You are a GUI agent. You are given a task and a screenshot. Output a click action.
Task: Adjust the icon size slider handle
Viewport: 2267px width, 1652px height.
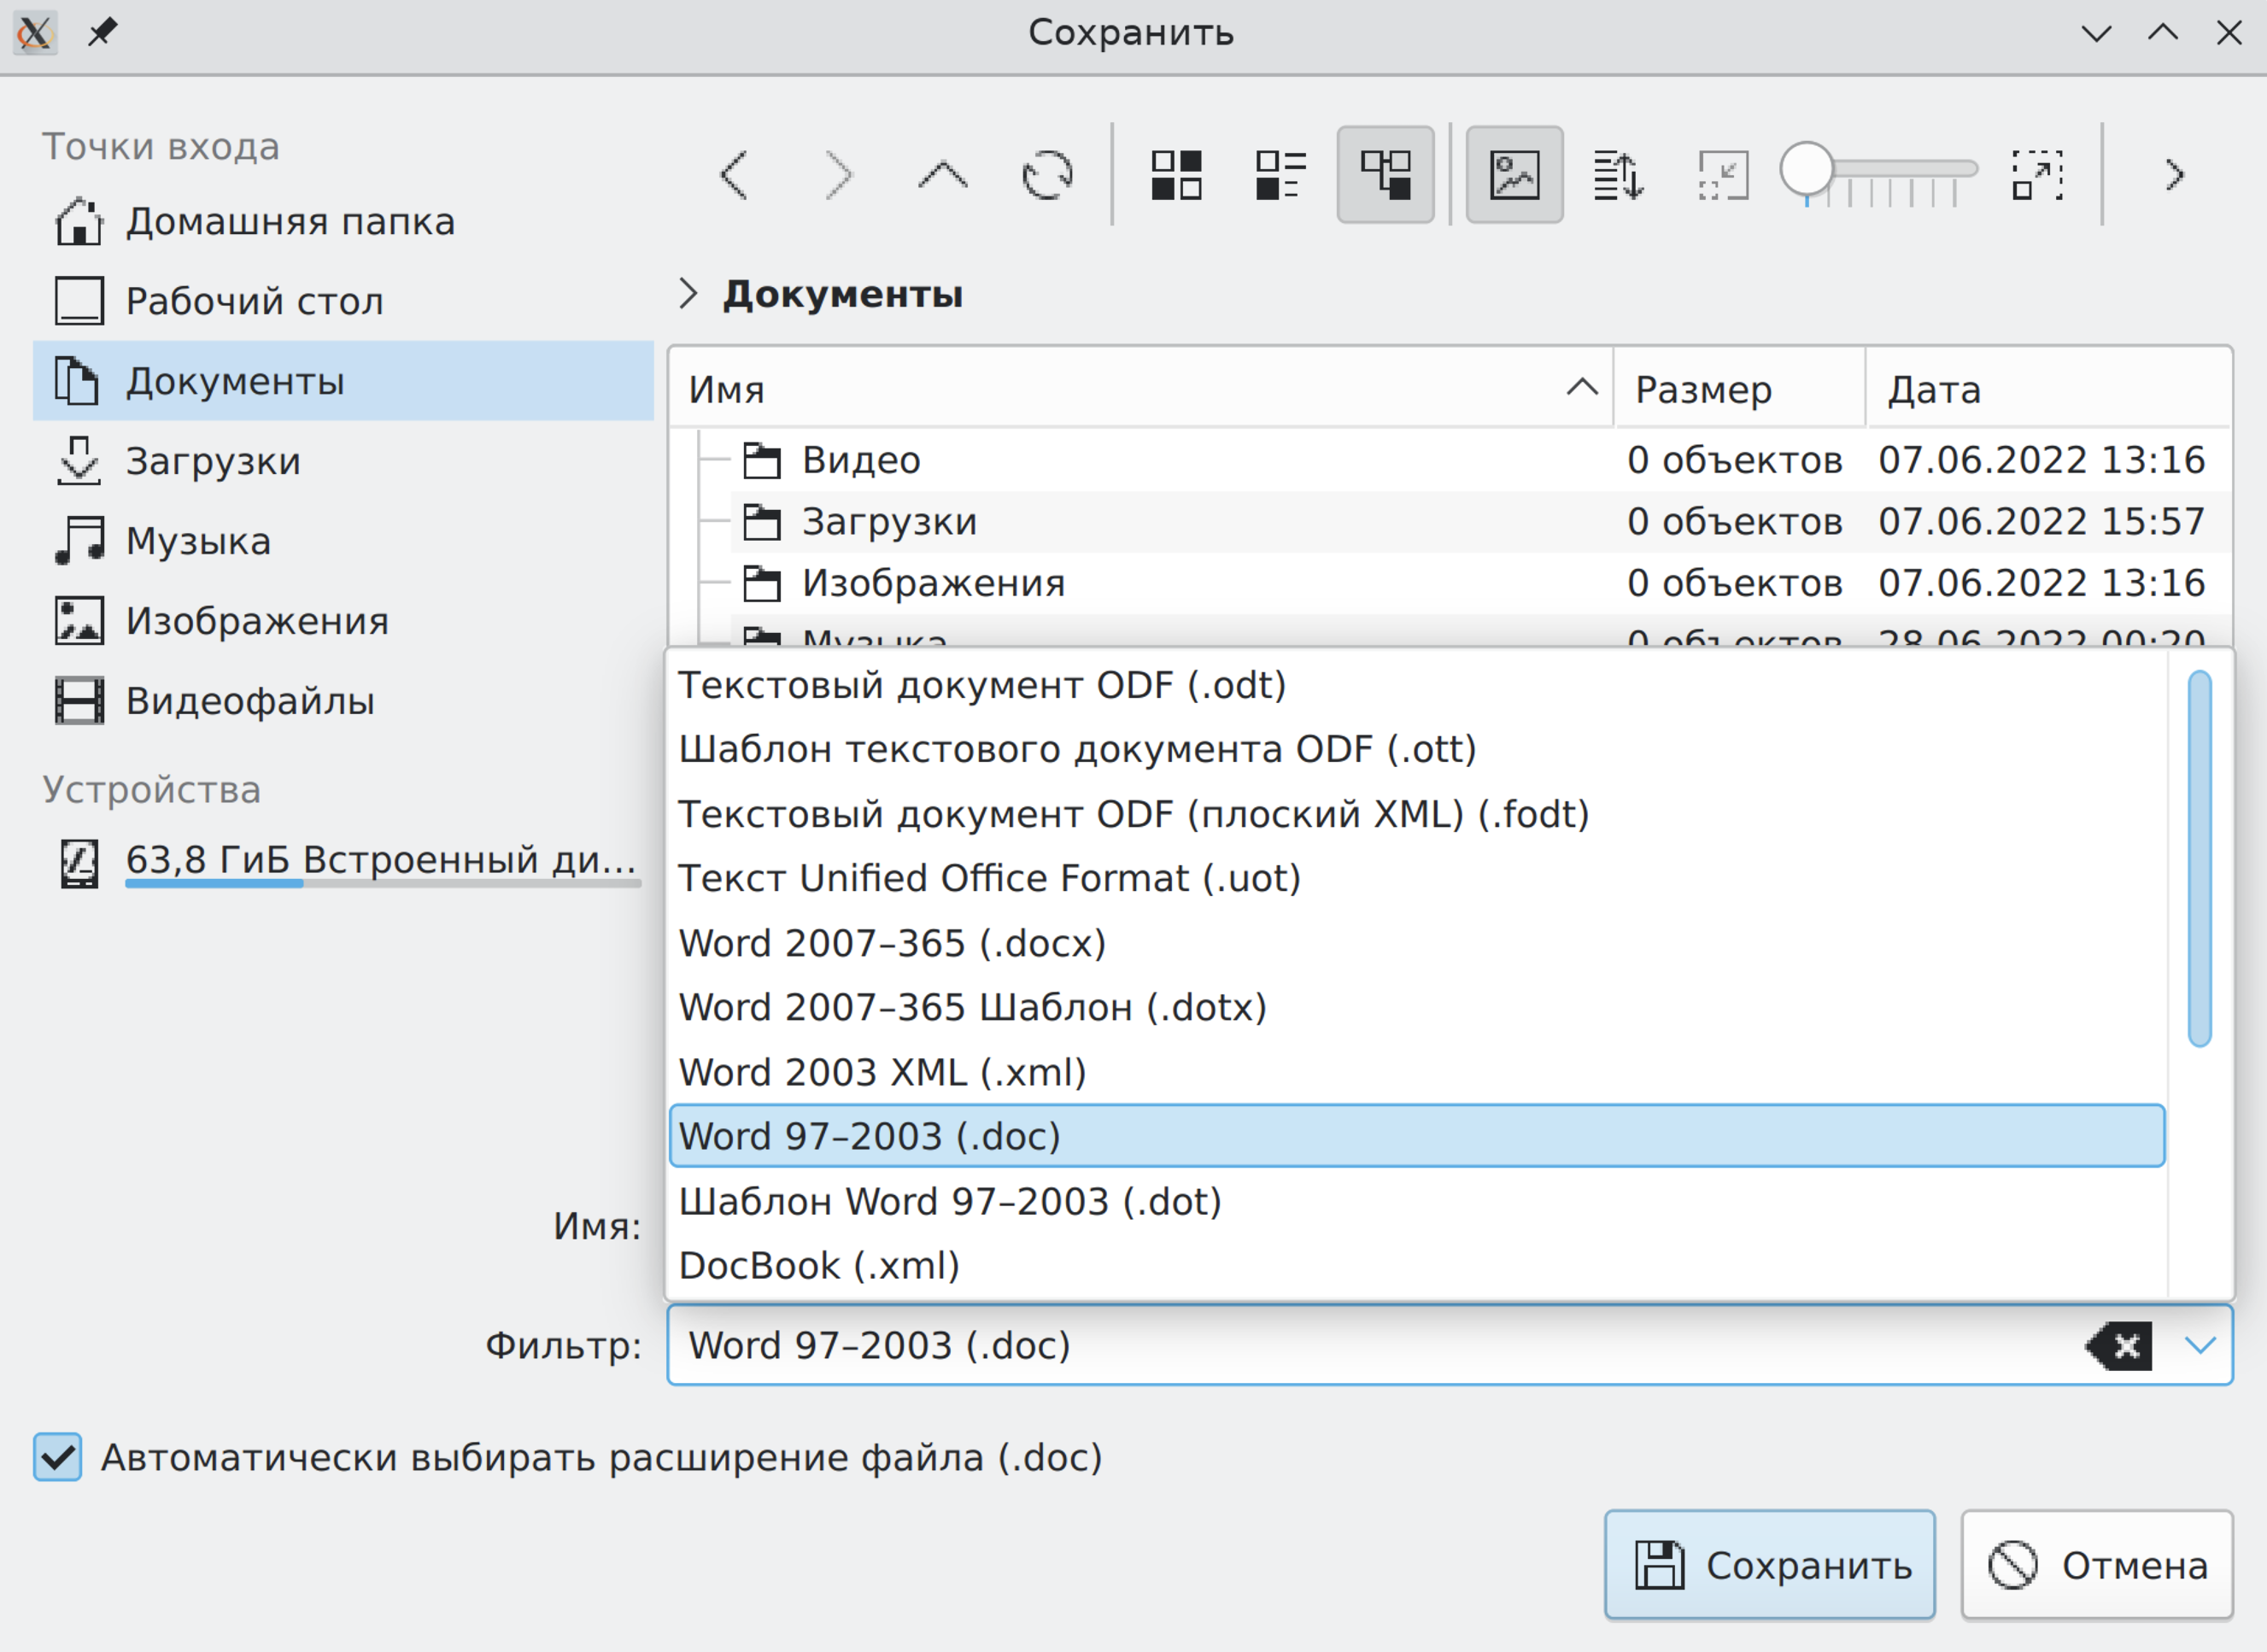click(x=1806, y=169)
